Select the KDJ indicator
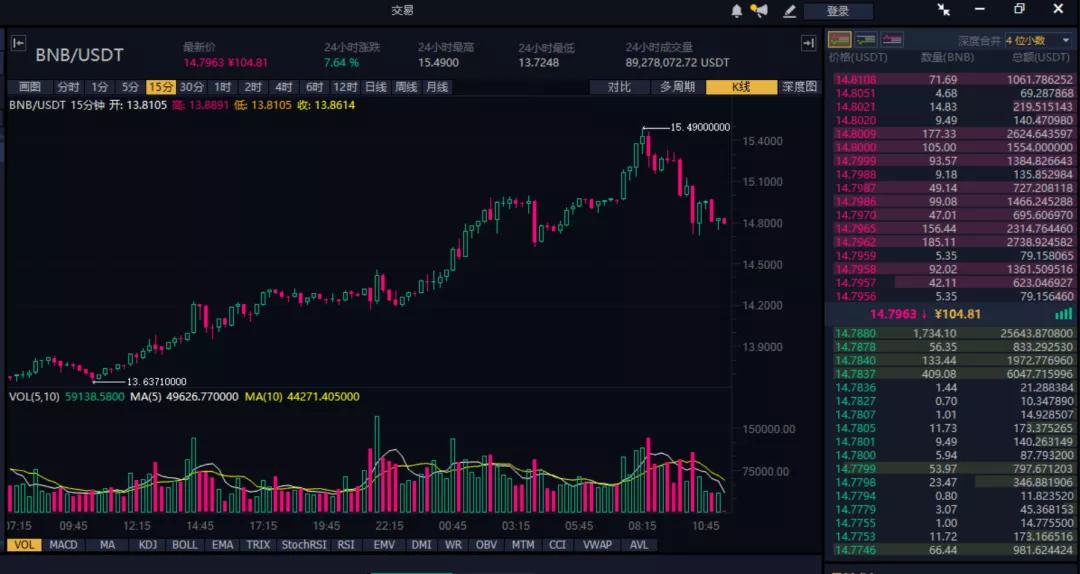The width and height of the screenshot is (1080, 574). (x=147, y=545)
